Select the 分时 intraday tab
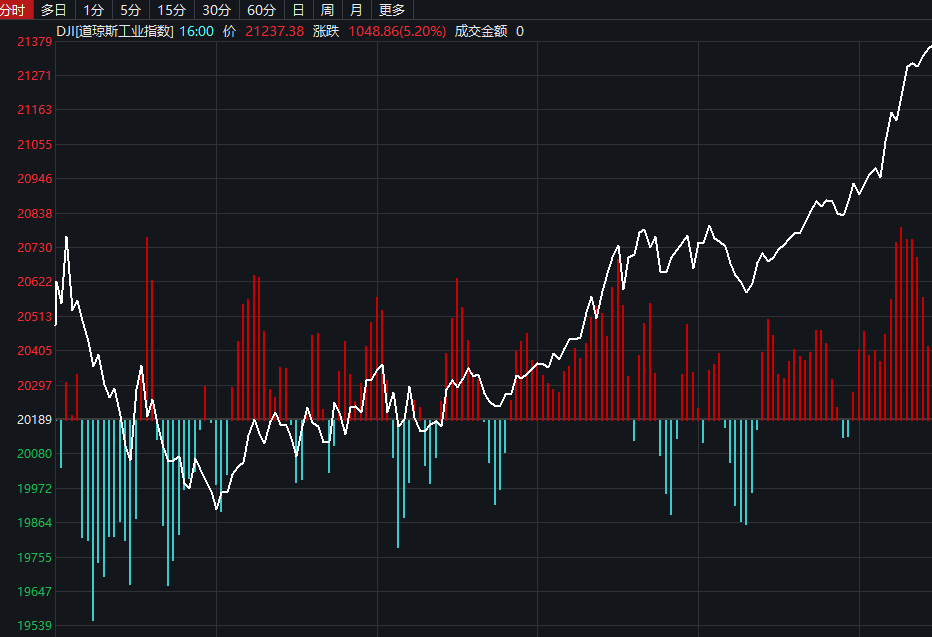Screen dimensions: 932x637 click(15, 10)
